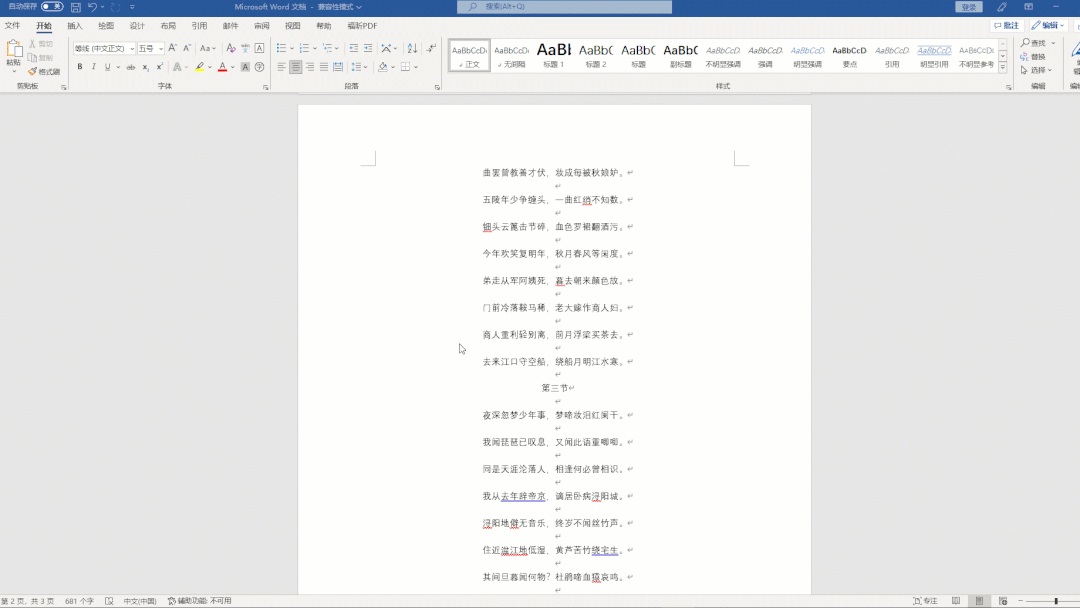Image resolution: width=1080 pixels, height=608 pixels.
Task: Click the word count in status bar
Action: pyautogui.click(x=79, y=601)
